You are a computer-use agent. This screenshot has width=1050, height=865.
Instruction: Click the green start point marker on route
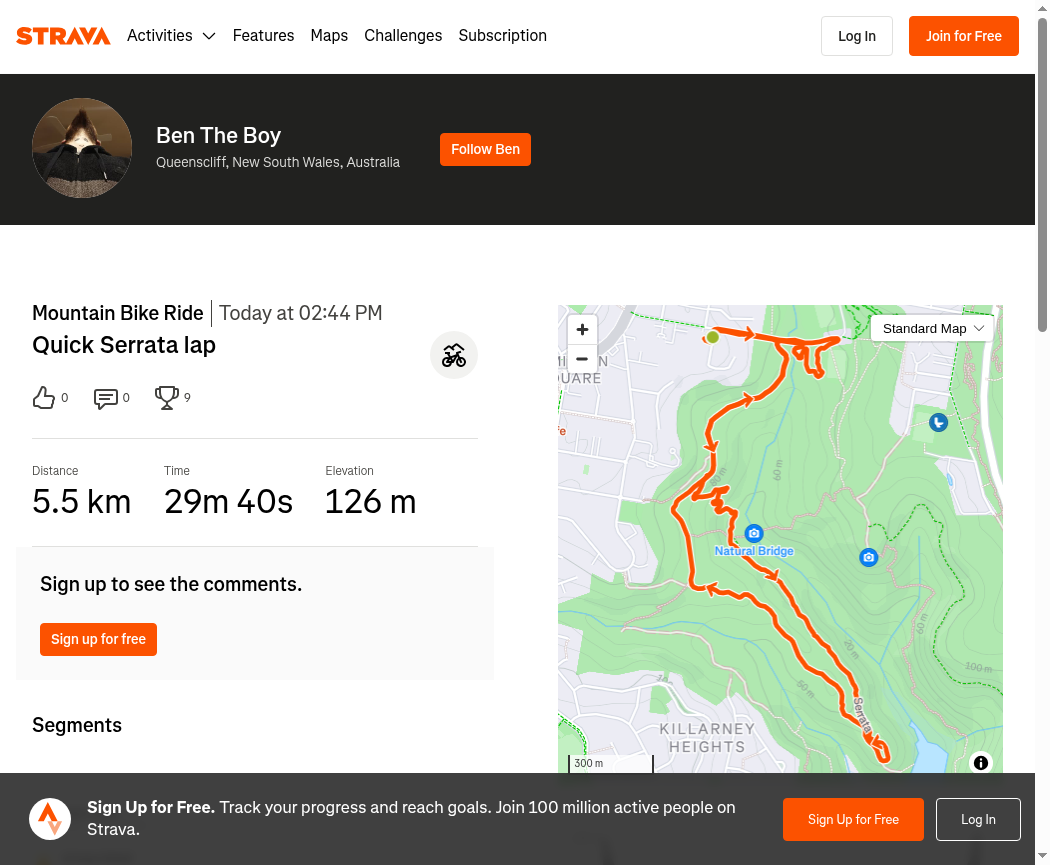click(x=712, y=337)
